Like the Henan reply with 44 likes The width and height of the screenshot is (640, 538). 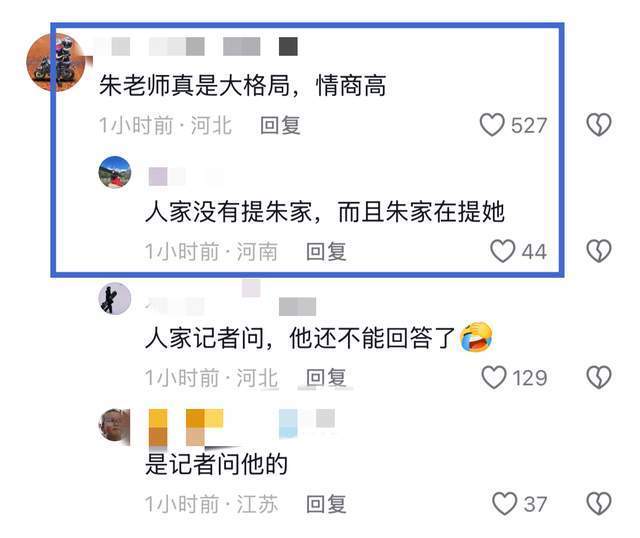coord(502,251)
